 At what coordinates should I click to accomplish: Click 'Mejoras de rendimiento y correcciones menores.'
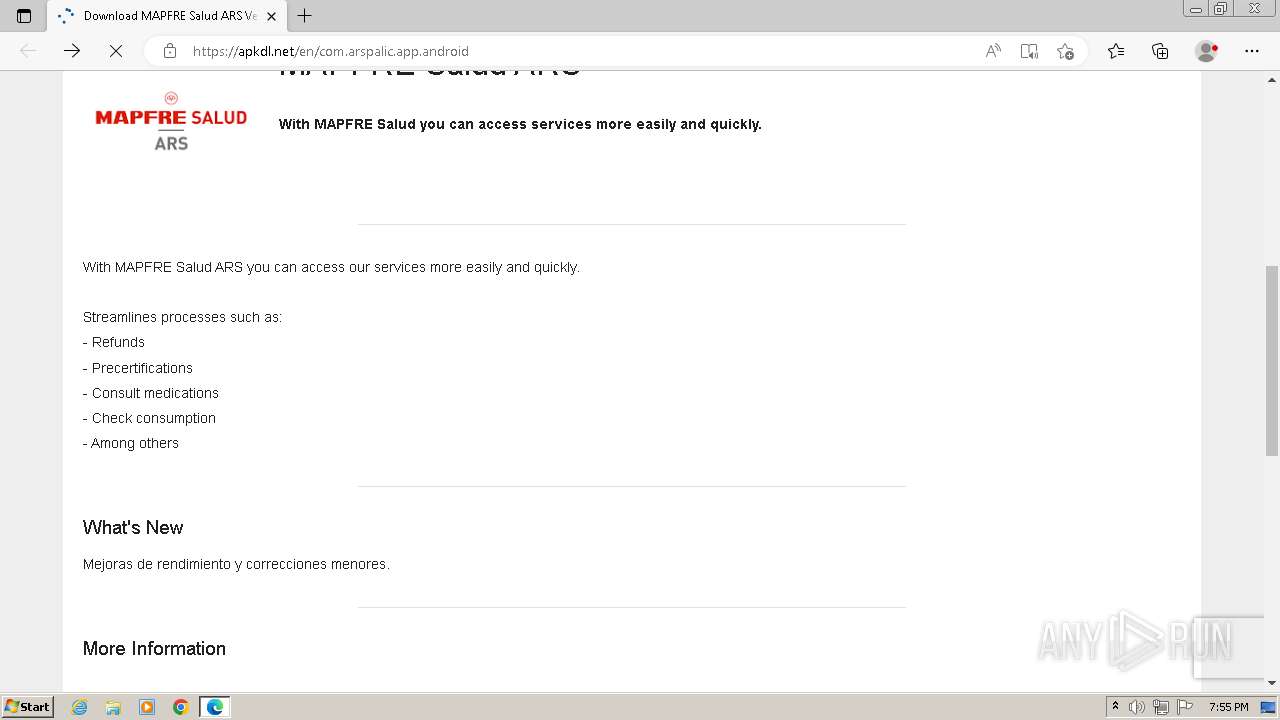[236, 564]
